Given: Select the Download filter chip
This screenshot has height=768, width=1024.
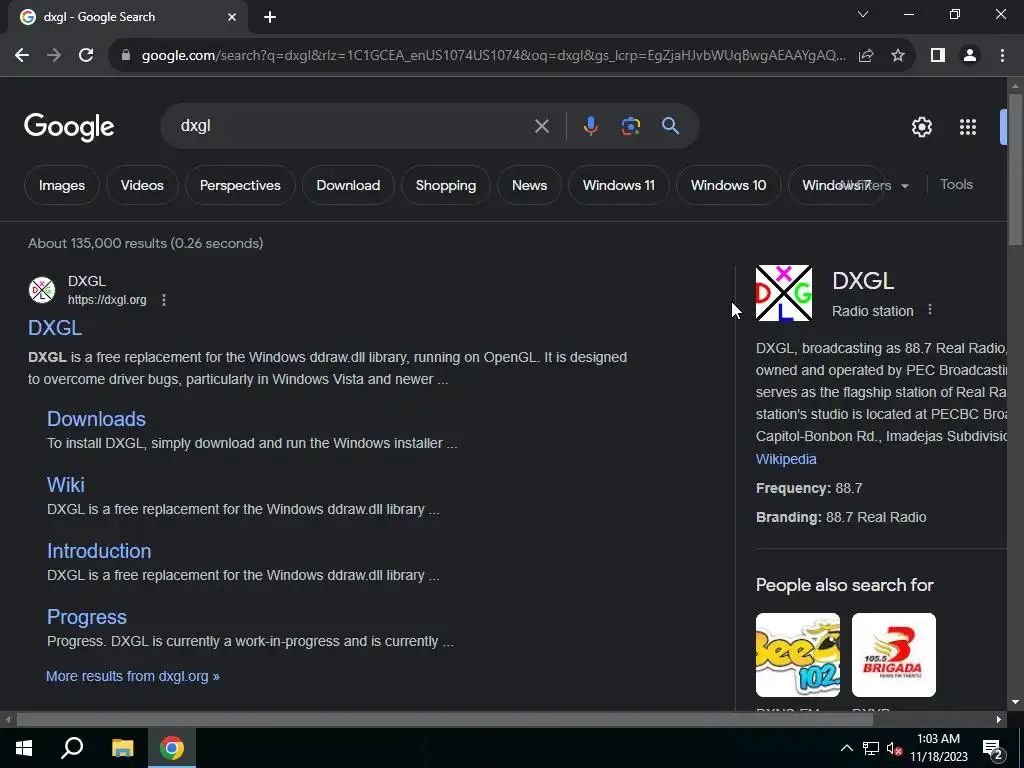Looking at the screenshot, I should coord(348,185).
